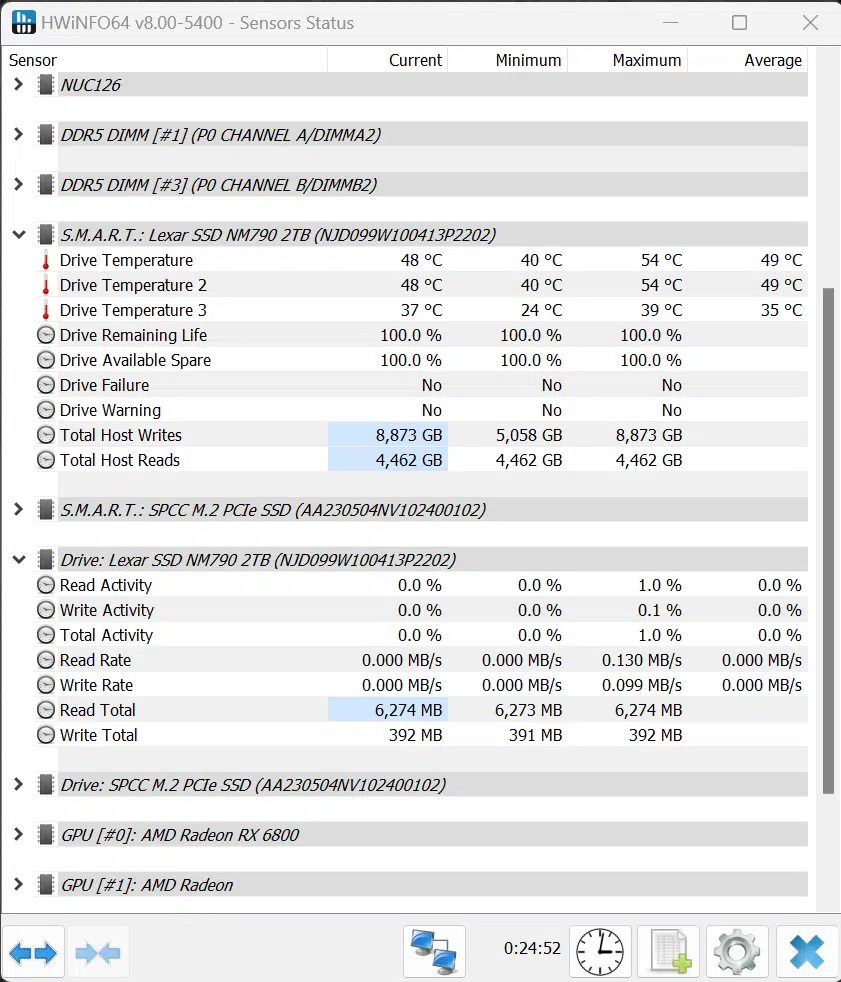Select the Read Total sensor row
The width and height of the screenshot is (841, 982).
(x=421, y=710)
